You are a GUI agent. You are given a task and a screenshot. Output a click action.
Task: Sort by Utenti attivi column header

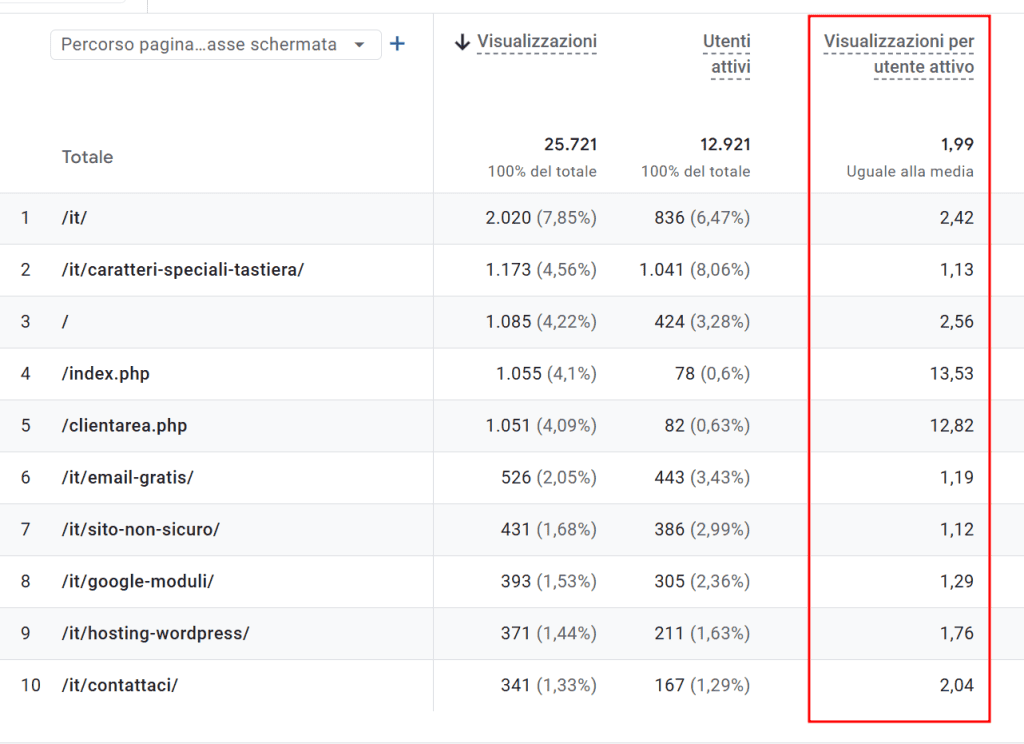click(726, 54)
